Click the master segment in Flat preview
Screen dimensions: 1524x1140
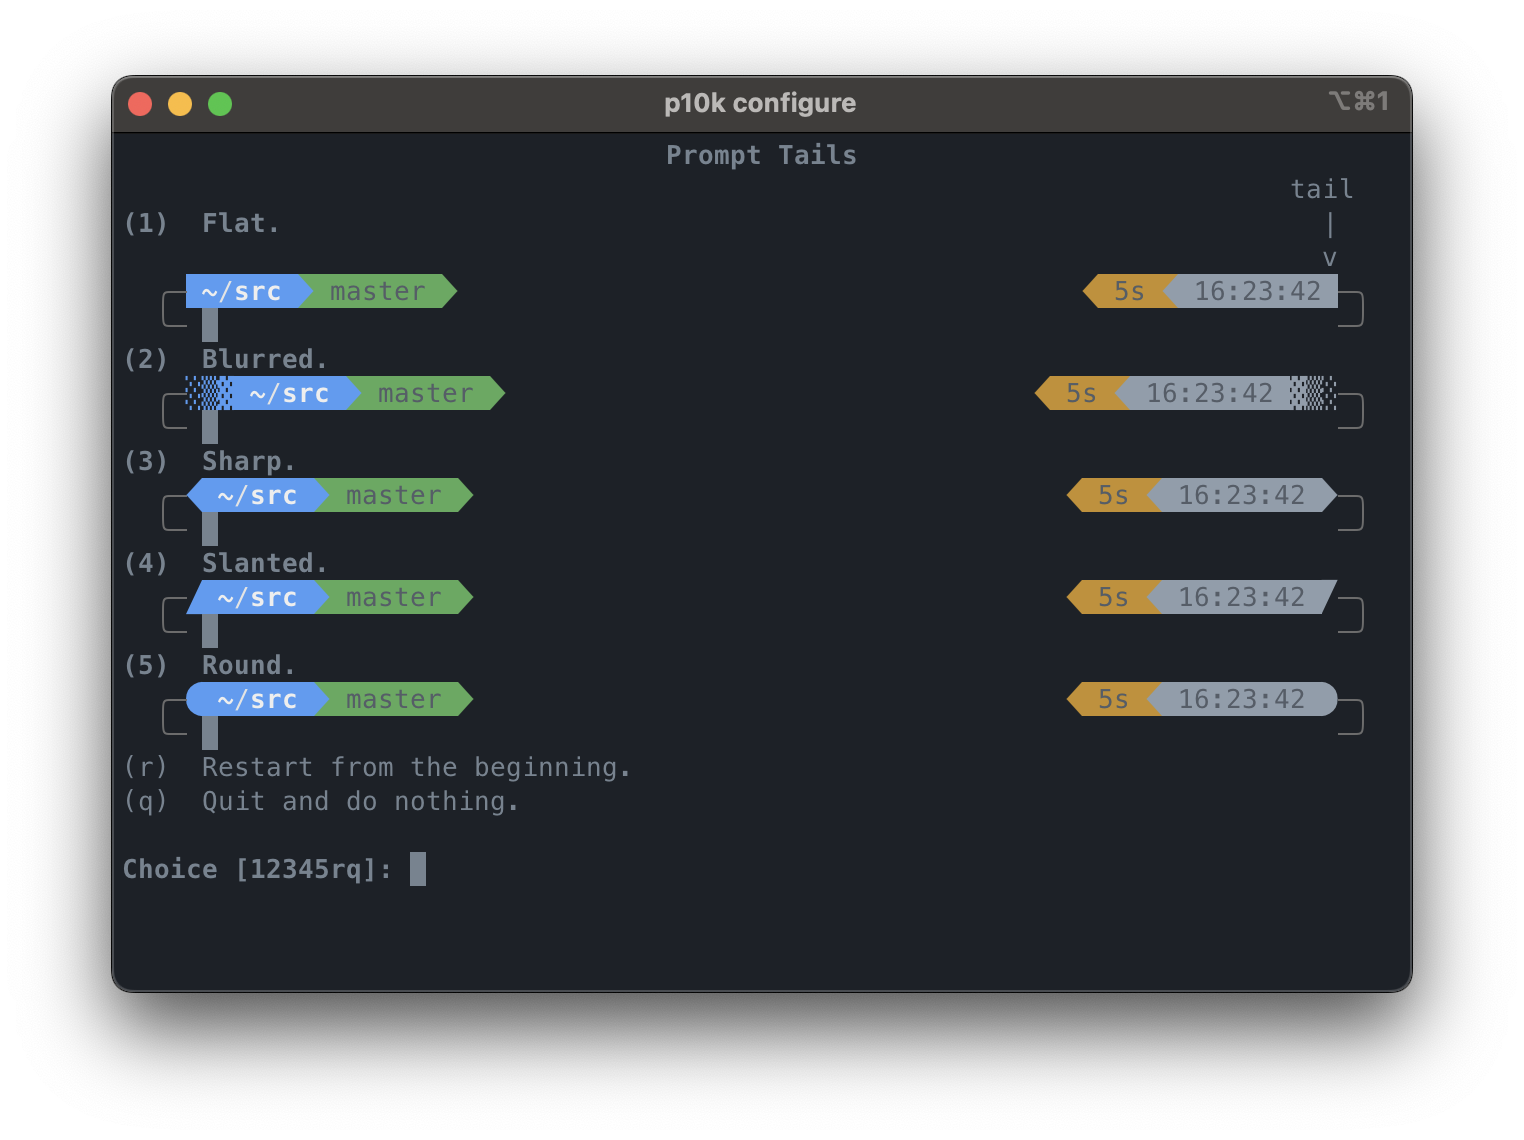[378, 291]
